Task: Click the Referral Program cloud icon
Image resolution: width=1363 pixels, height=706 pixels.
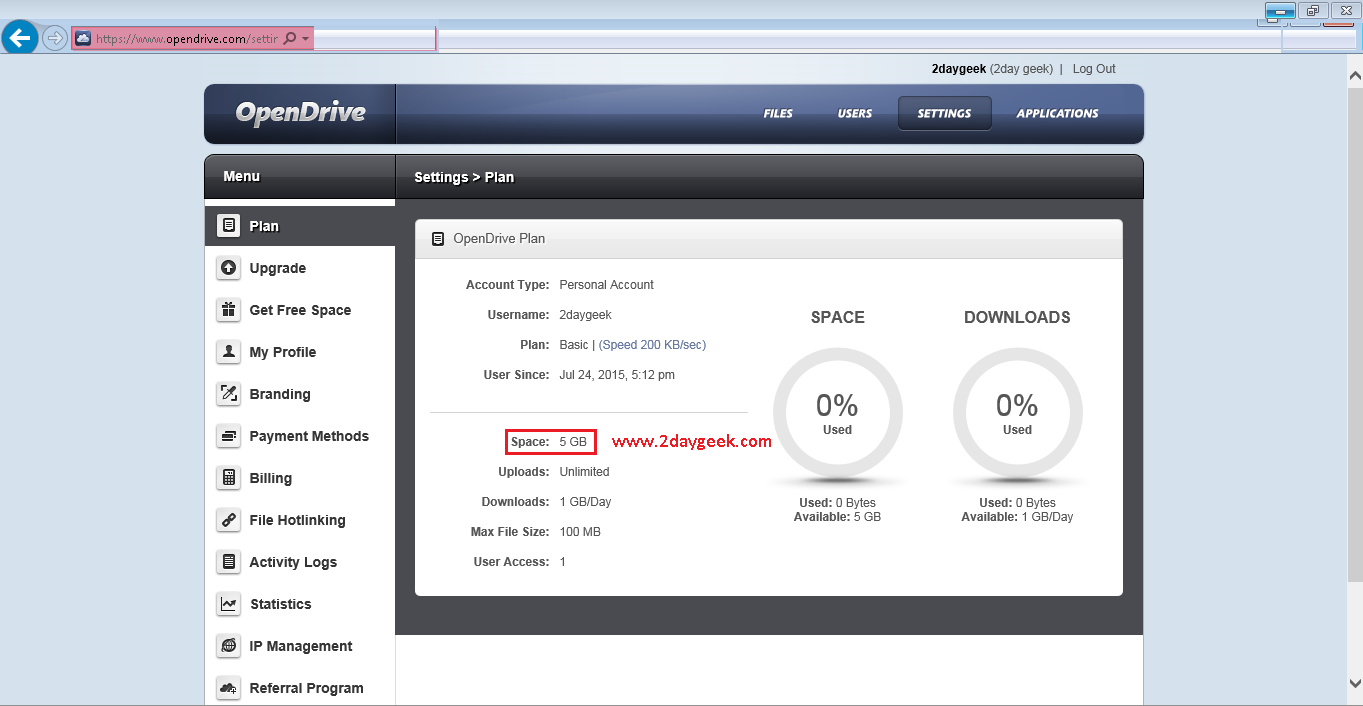Action: point(229,687)
